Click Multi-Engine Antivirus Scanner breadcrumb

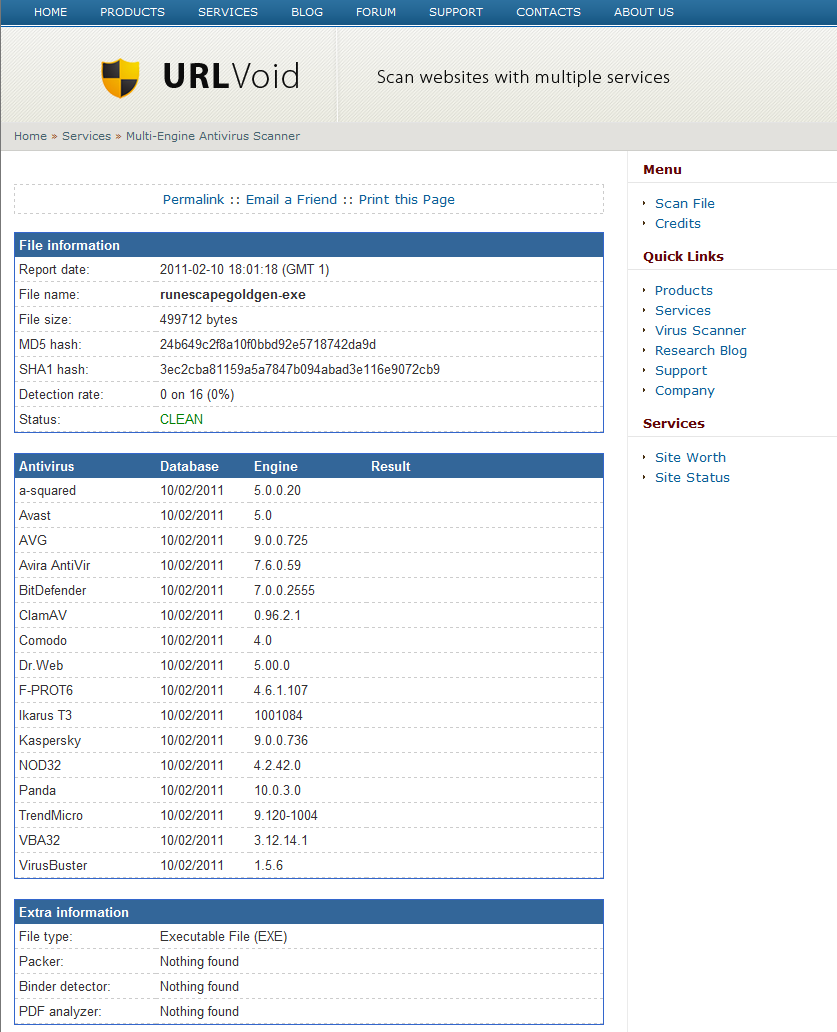click(x=213, y=136)
